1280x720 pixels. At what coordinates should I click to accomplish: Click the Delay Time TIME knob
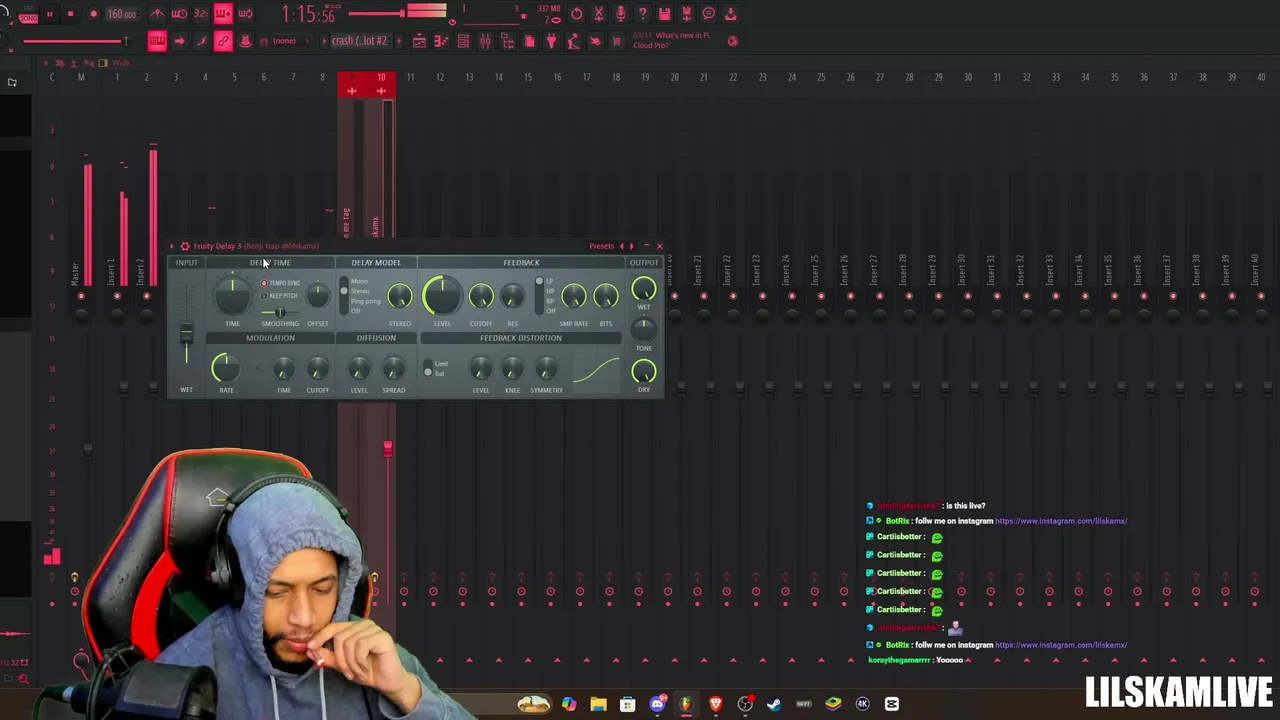pos(232,296)
